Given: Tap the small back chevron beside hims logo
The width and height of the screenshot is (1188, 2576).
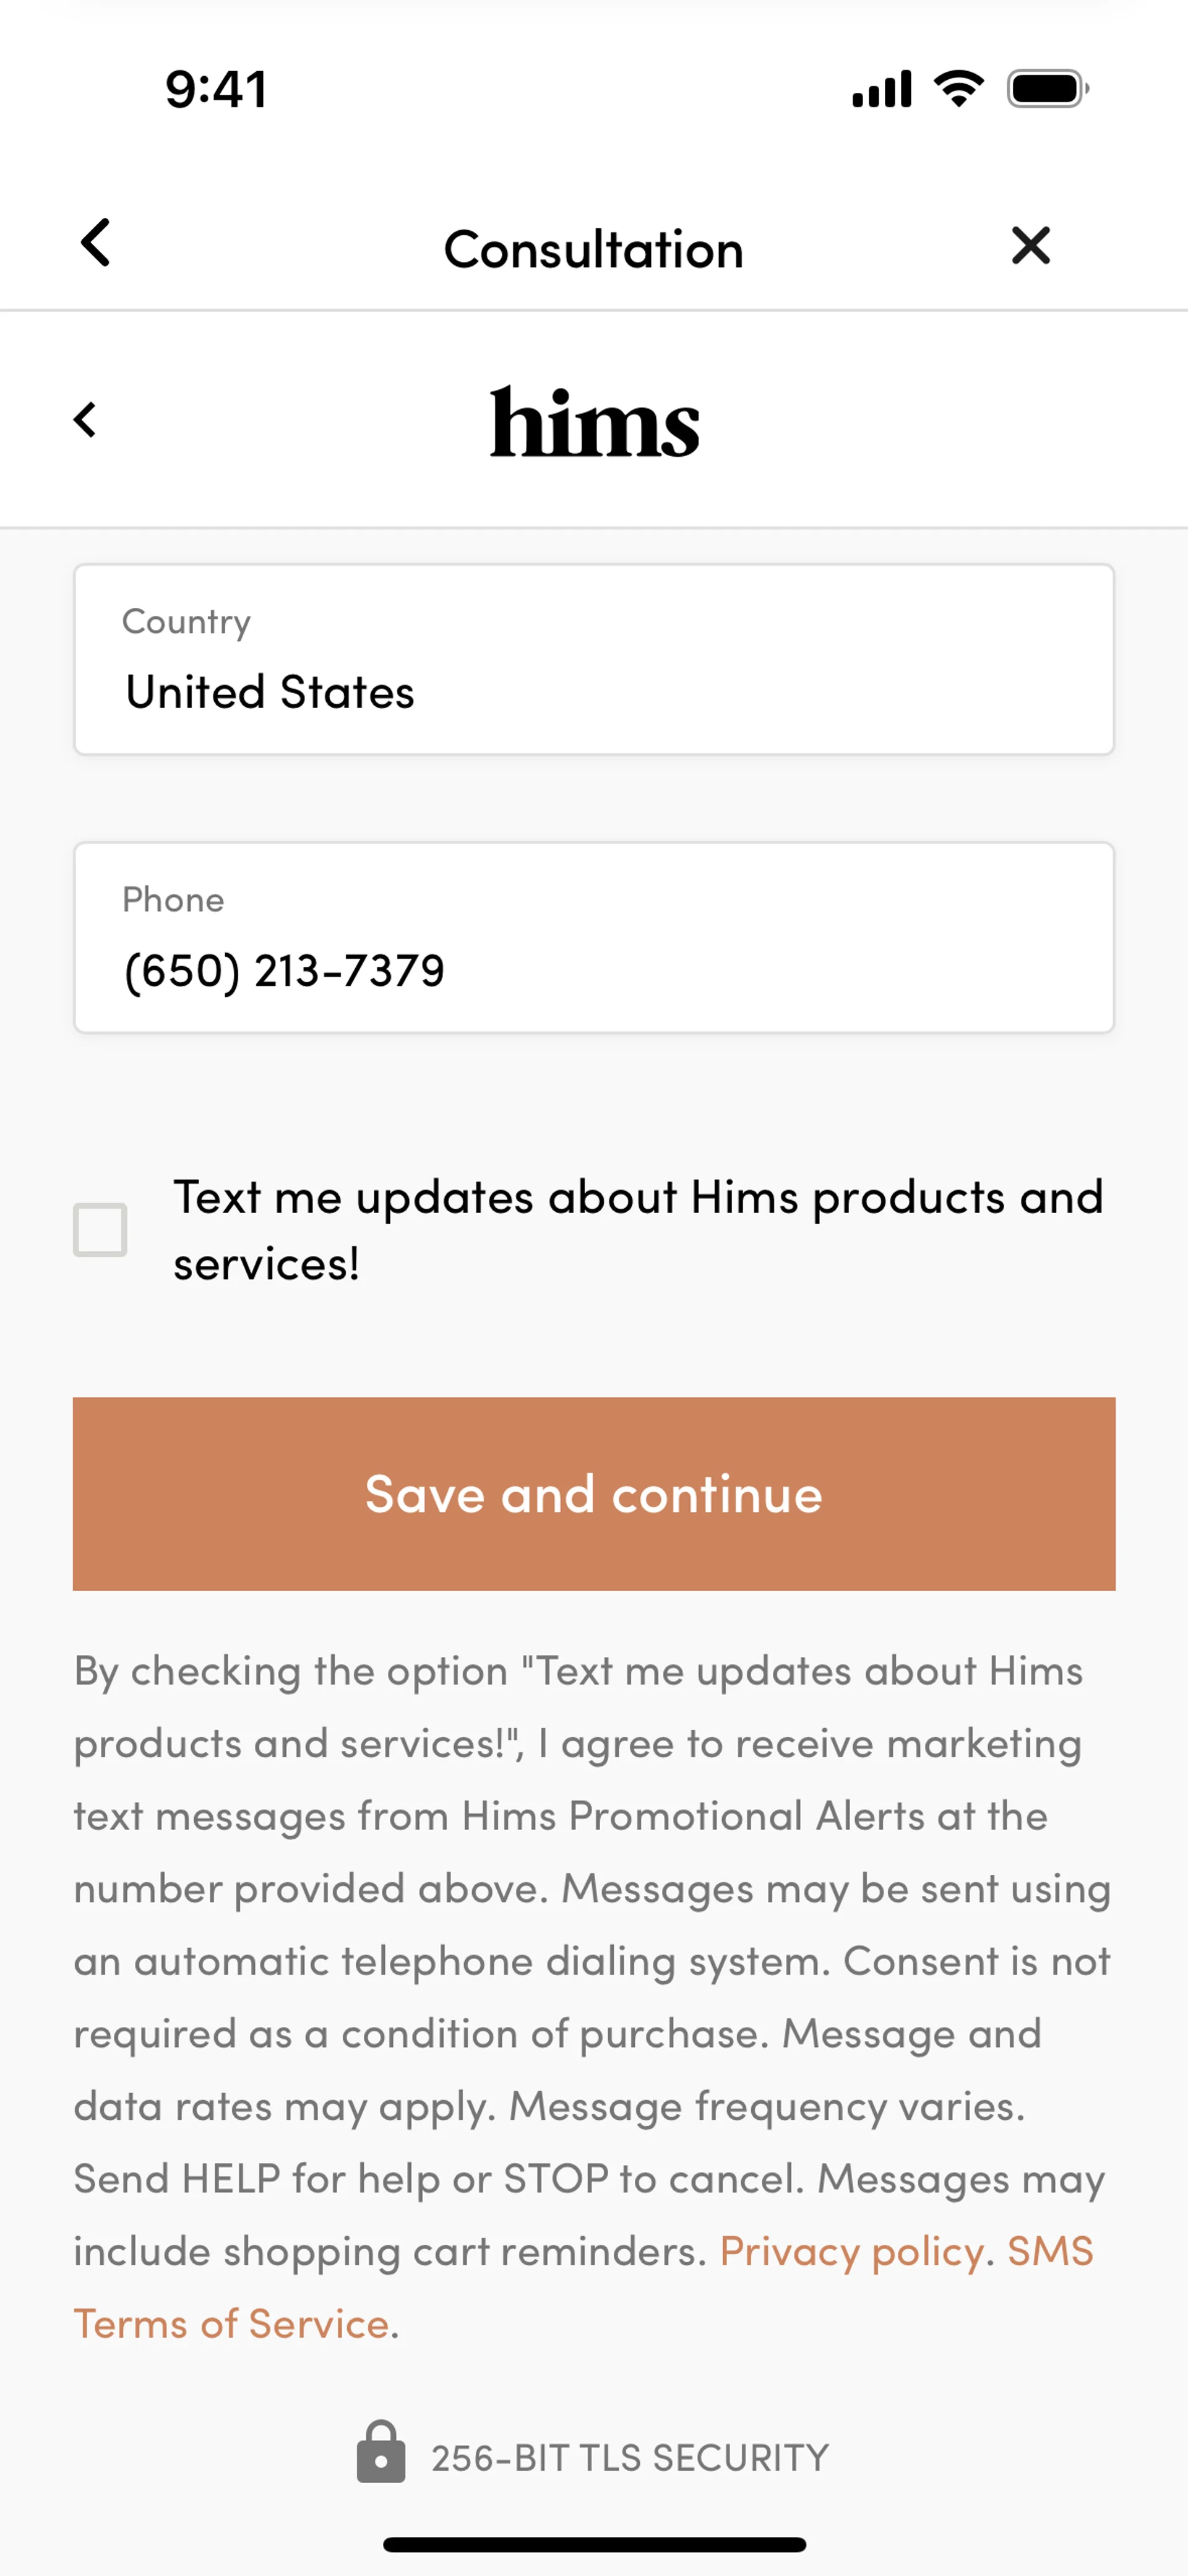Looking at the screenshot, I should click(86, 420).
